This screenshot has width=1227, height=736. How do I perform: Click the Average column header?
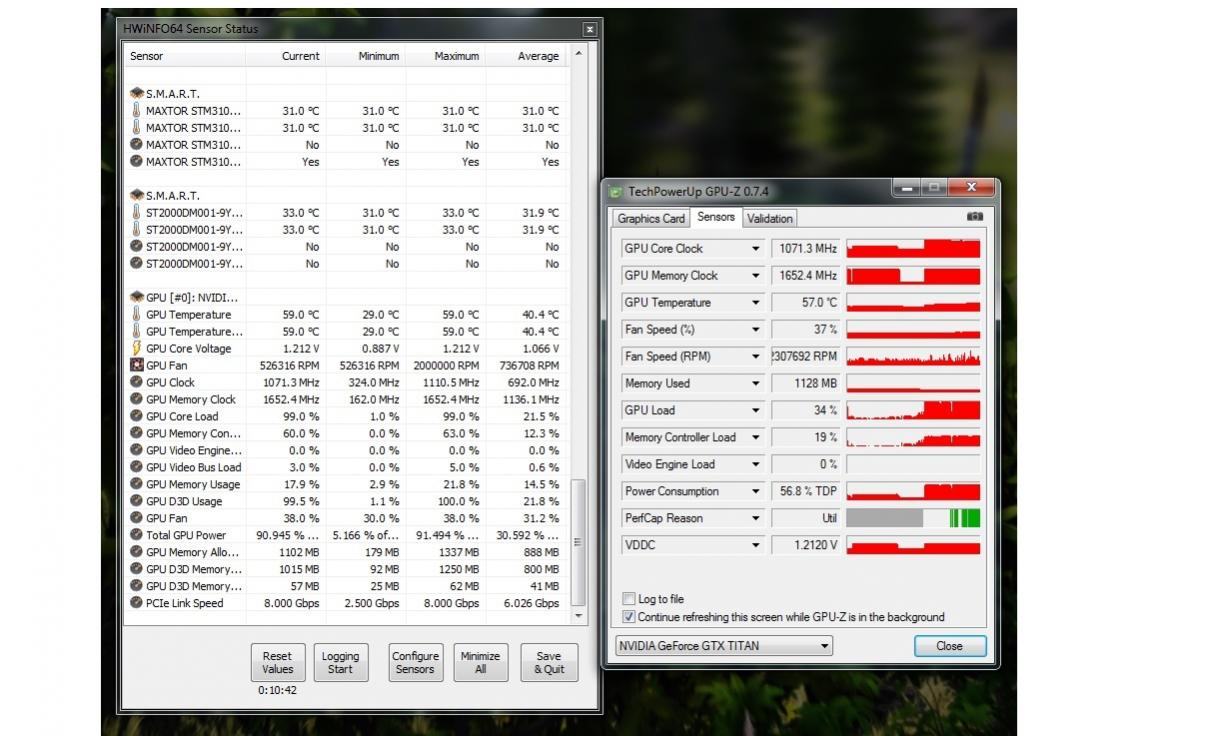point(526,56)
